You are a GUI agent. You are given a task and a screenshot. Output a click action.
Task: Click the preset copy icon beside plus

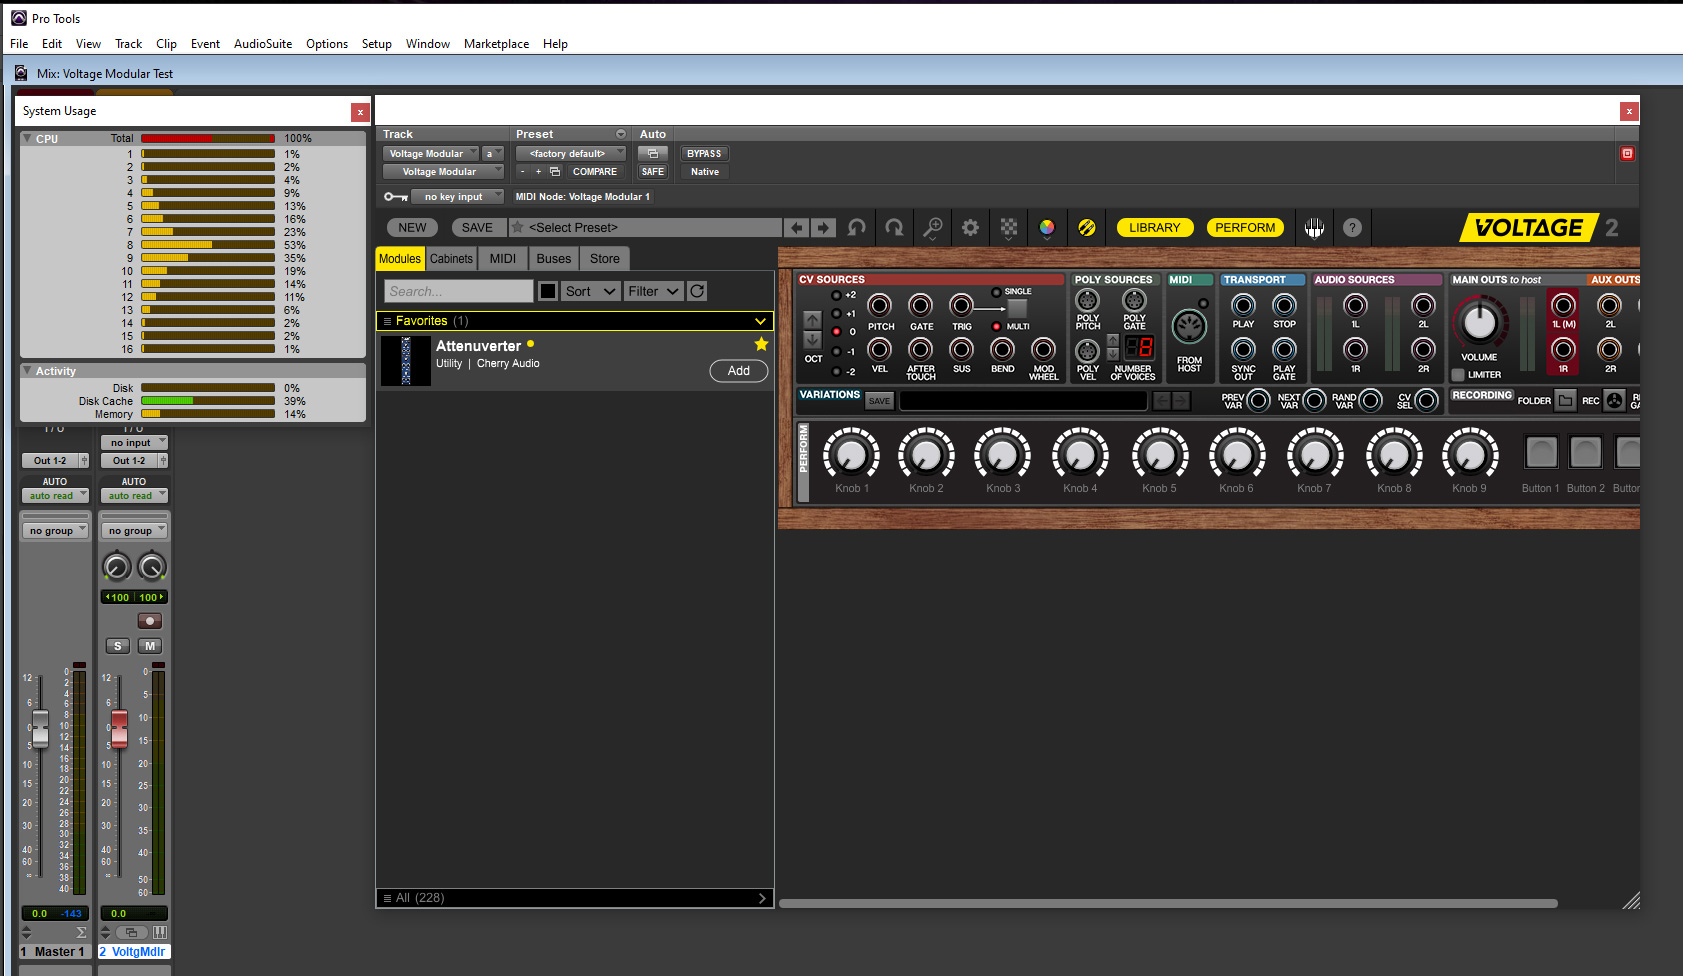555,172
